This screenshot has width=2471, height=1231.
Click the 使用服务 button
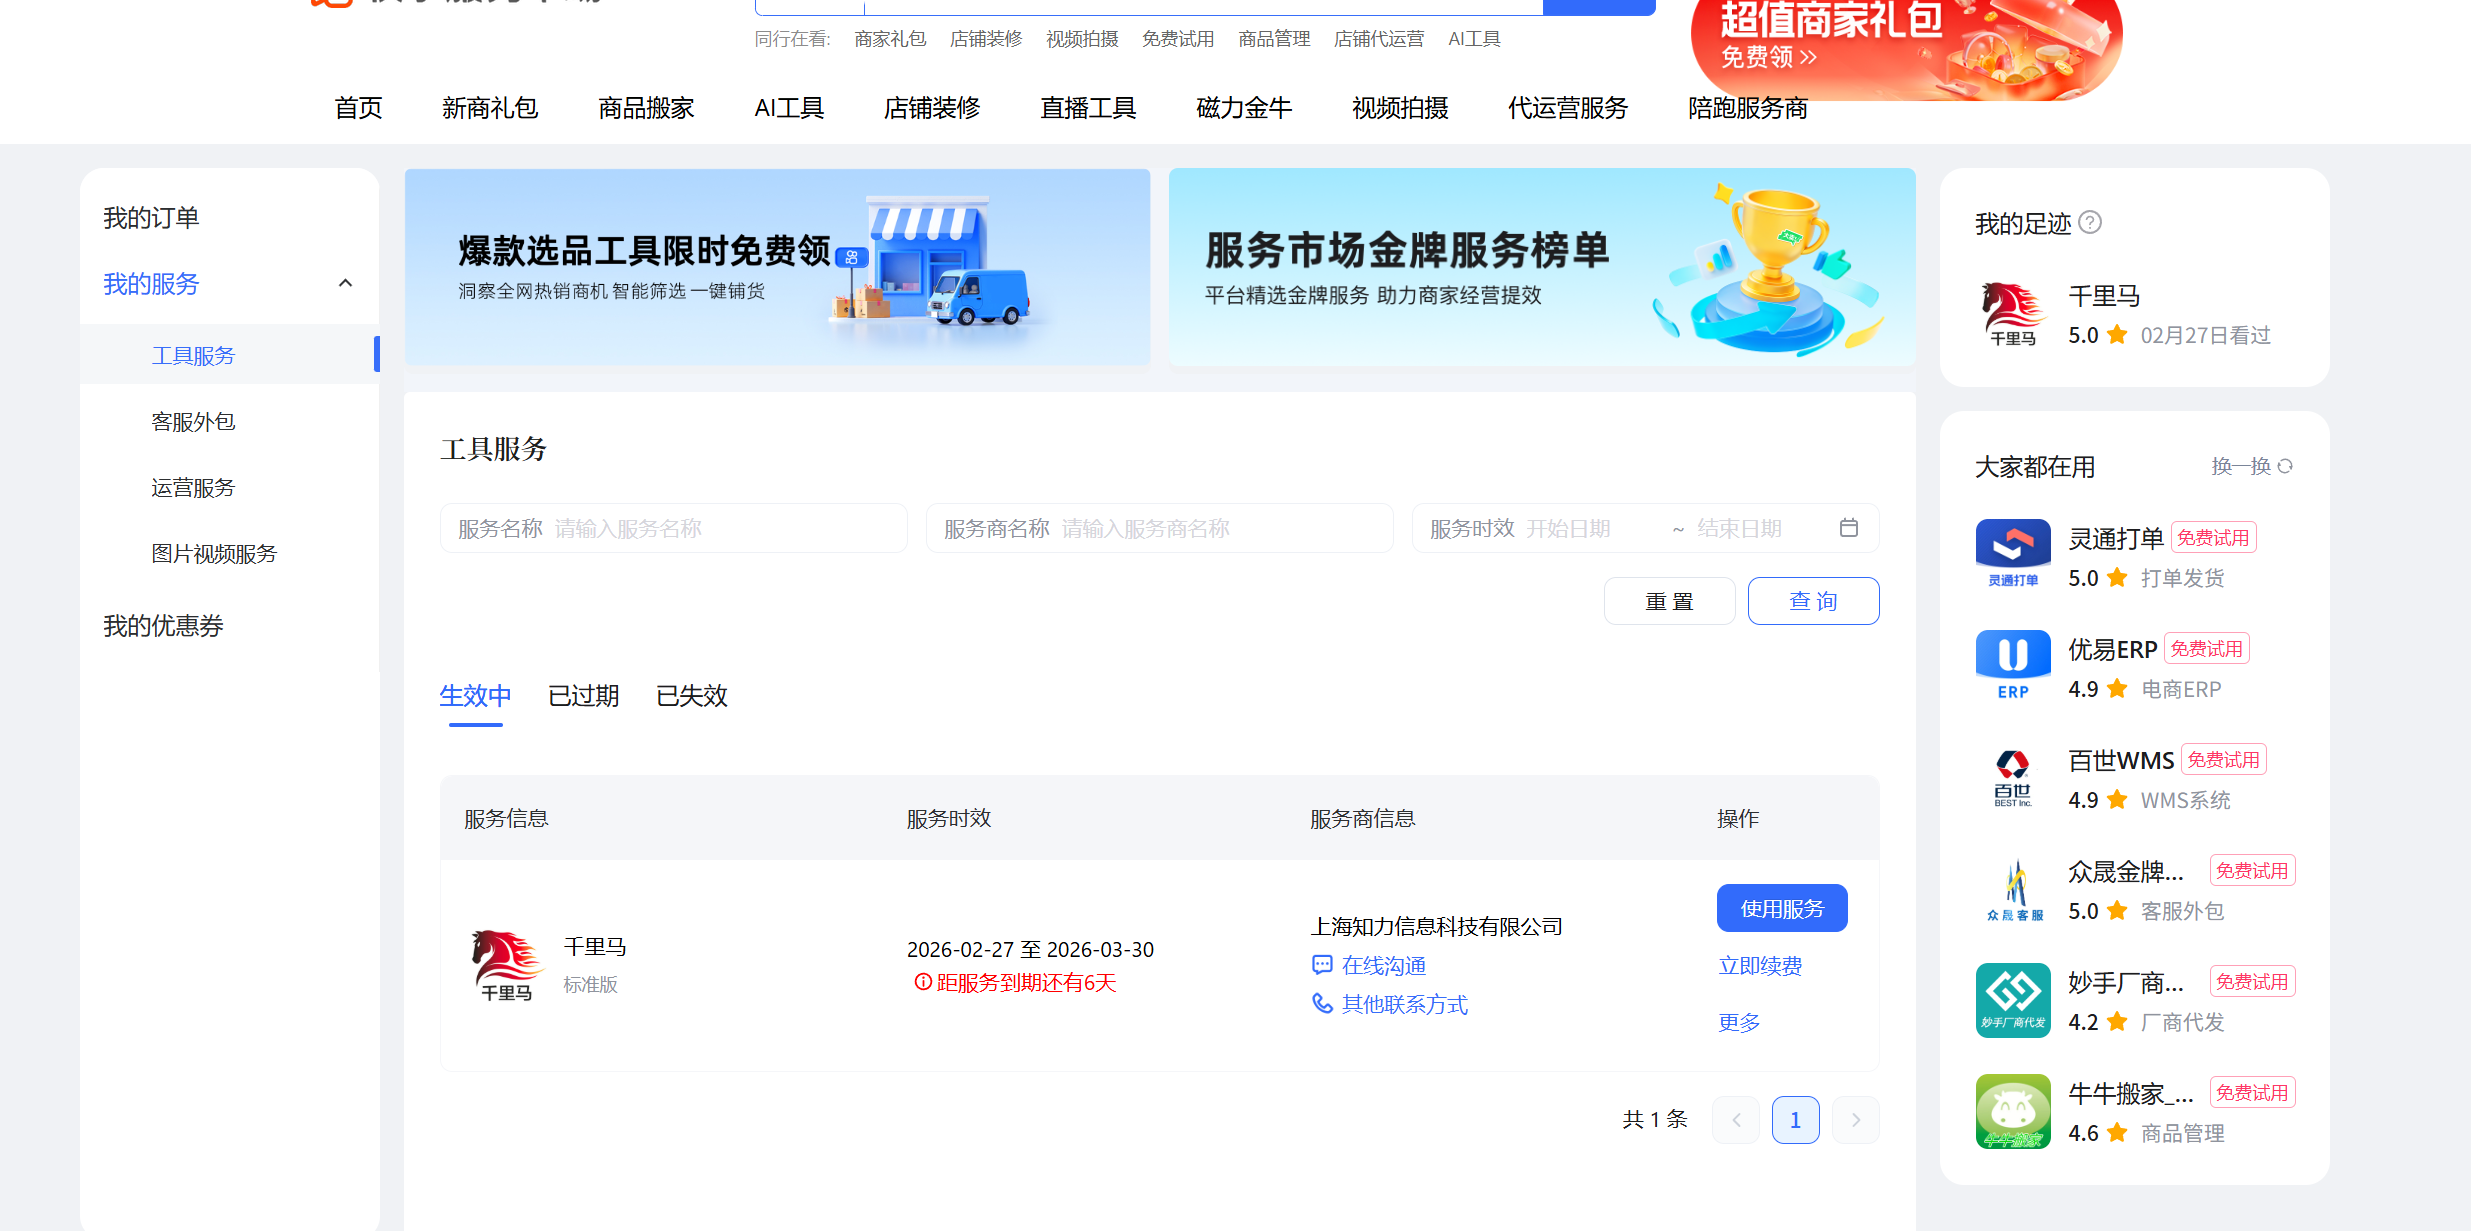pos(1781,908)
